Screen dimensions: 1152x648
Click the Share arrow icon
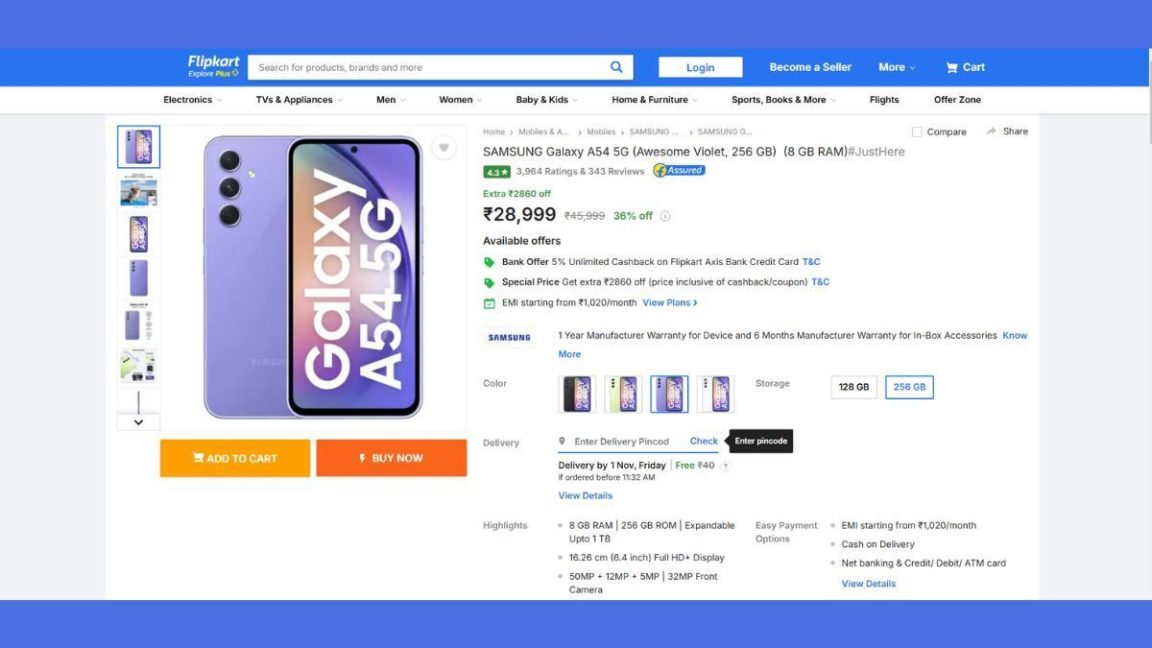[x=991, y=131]
